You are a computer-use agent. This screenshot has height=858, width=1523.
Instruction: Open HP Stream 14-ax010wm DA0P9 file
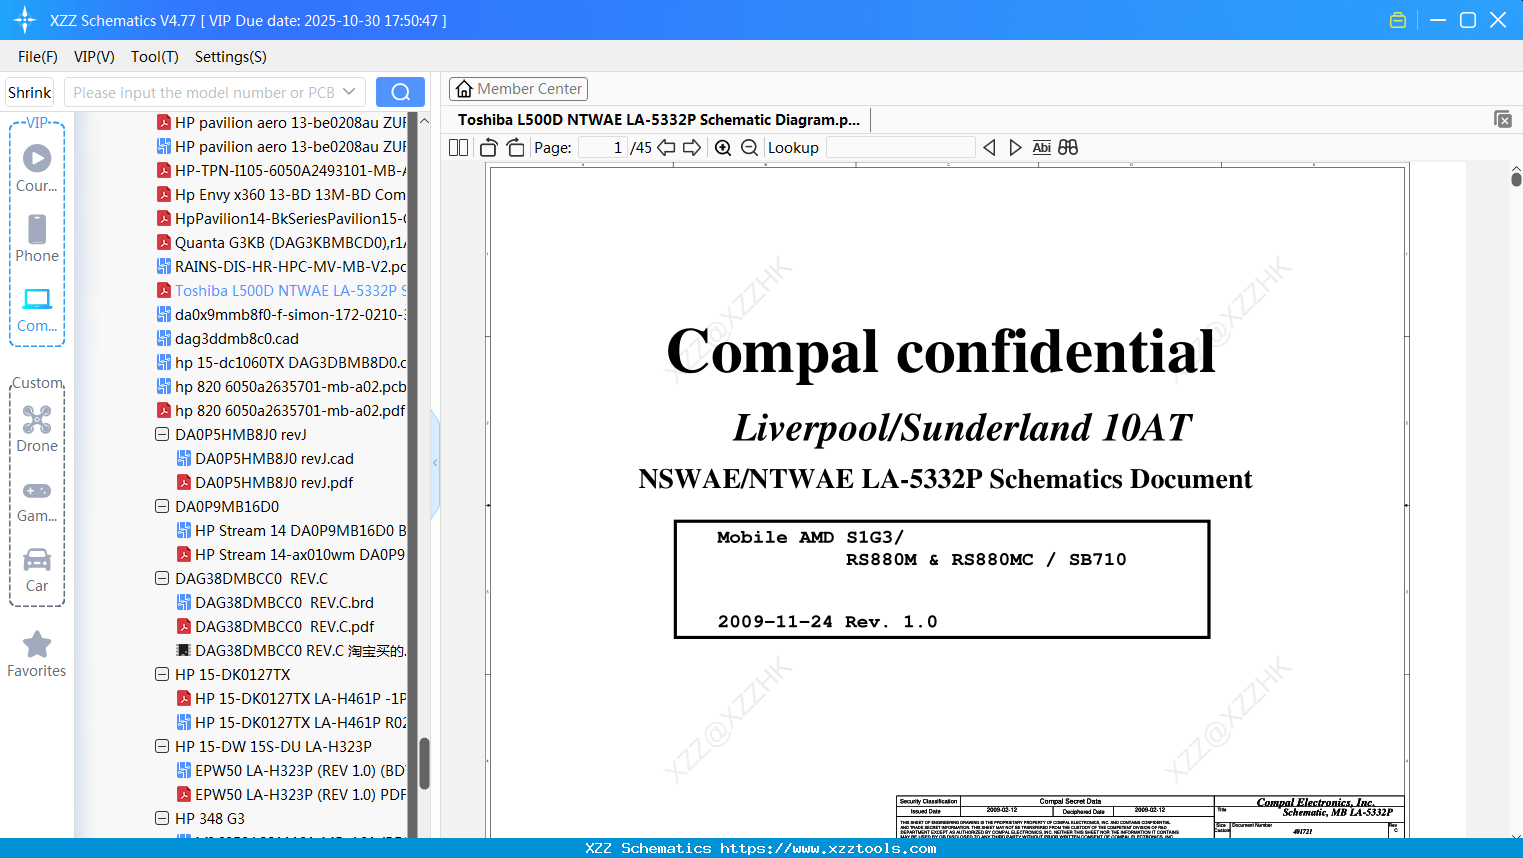pyautogui.click(x=292, y=555)
